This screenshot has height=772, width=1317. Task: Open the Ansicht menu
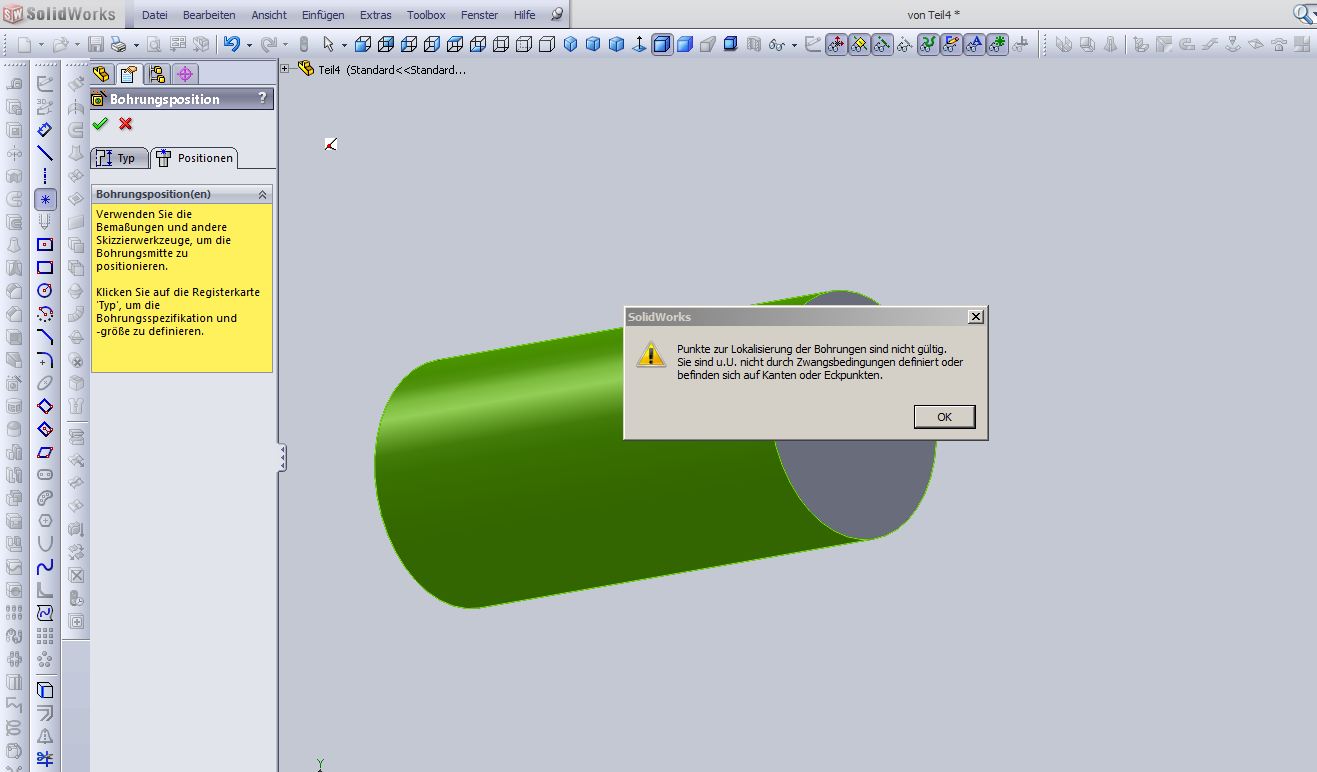269,15
